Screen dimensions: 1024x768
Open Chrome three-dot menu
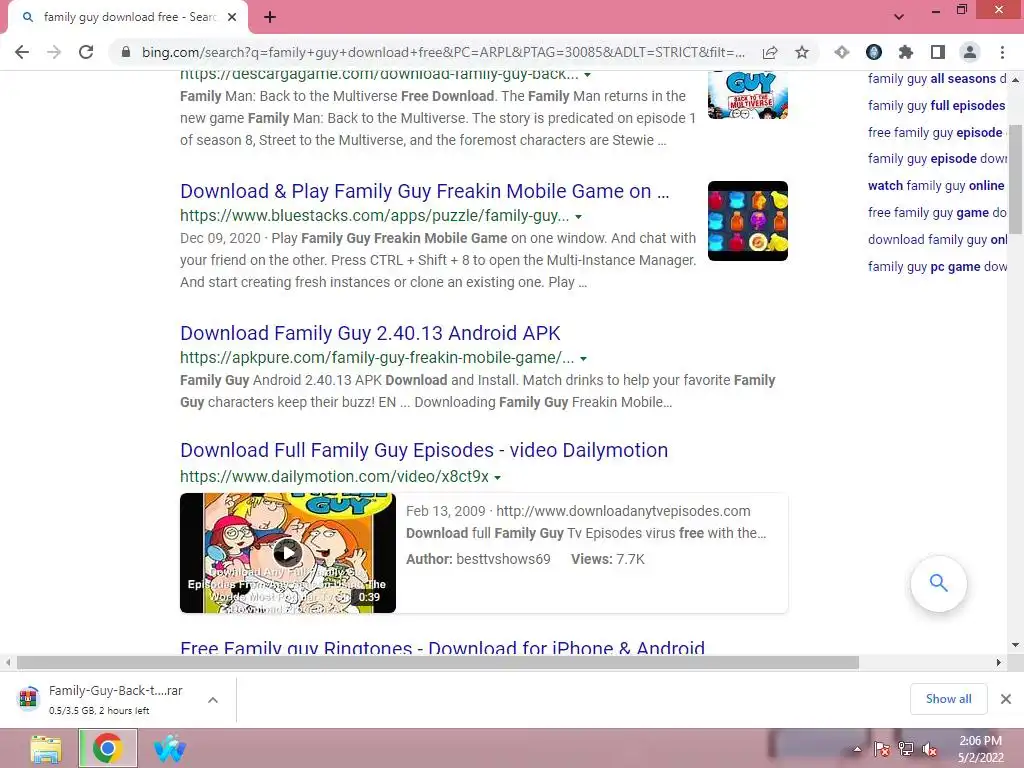1002,52
